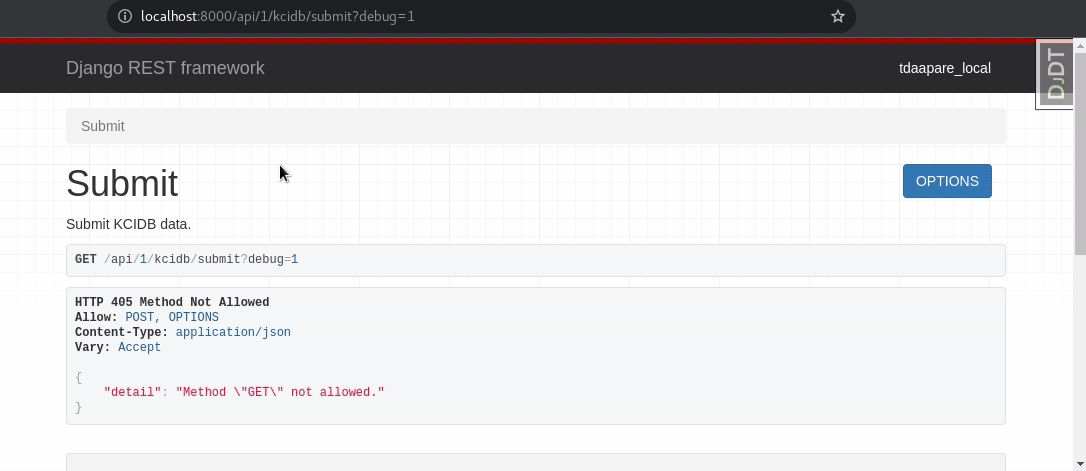Click the 'HTTP 405 Method Not Allowed' status line
The image size is (1086, 471).
[172, 302]
